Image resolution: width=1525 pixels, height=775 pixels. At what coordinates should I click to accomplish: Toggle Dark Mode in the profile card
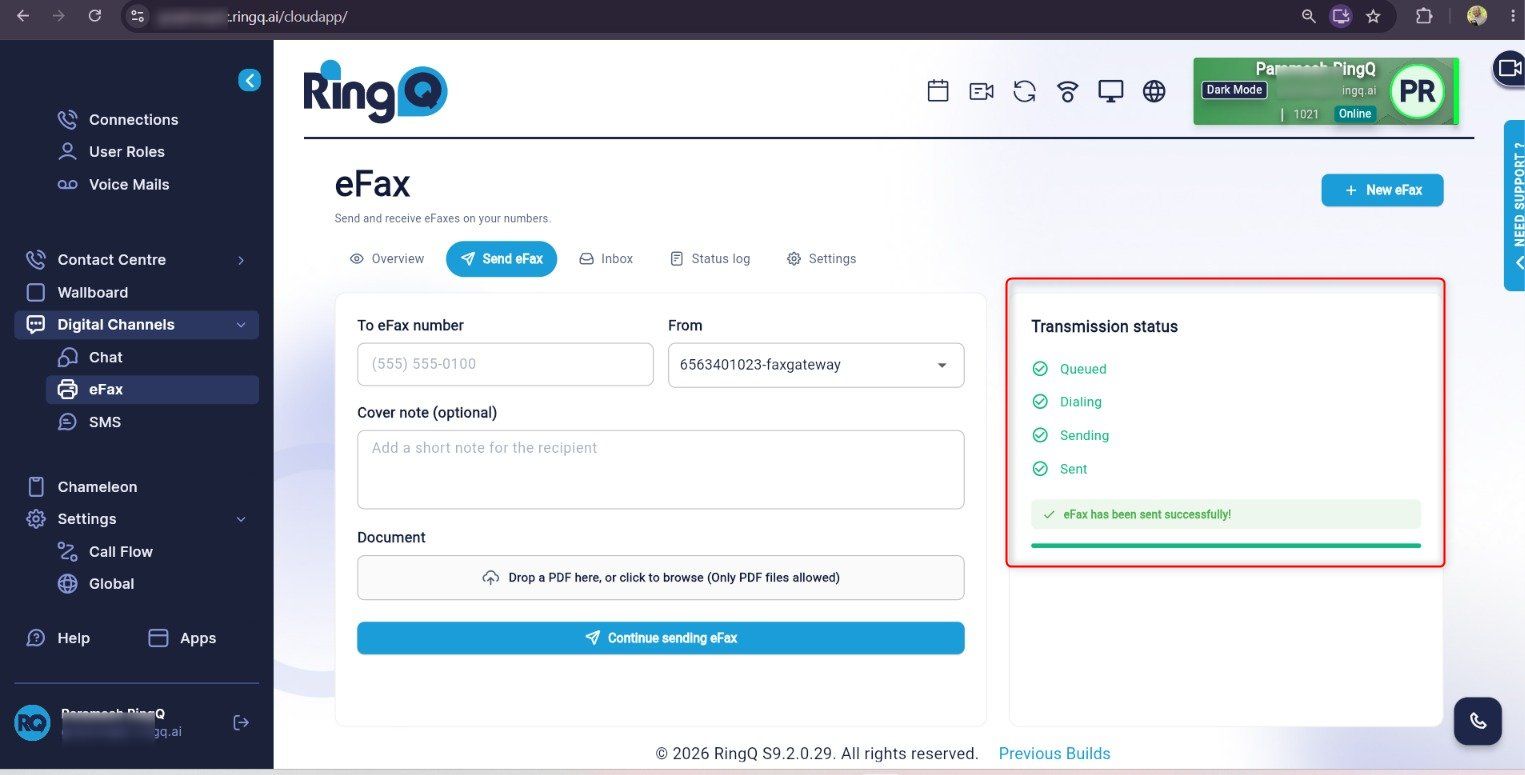[x=1234, y=90]
